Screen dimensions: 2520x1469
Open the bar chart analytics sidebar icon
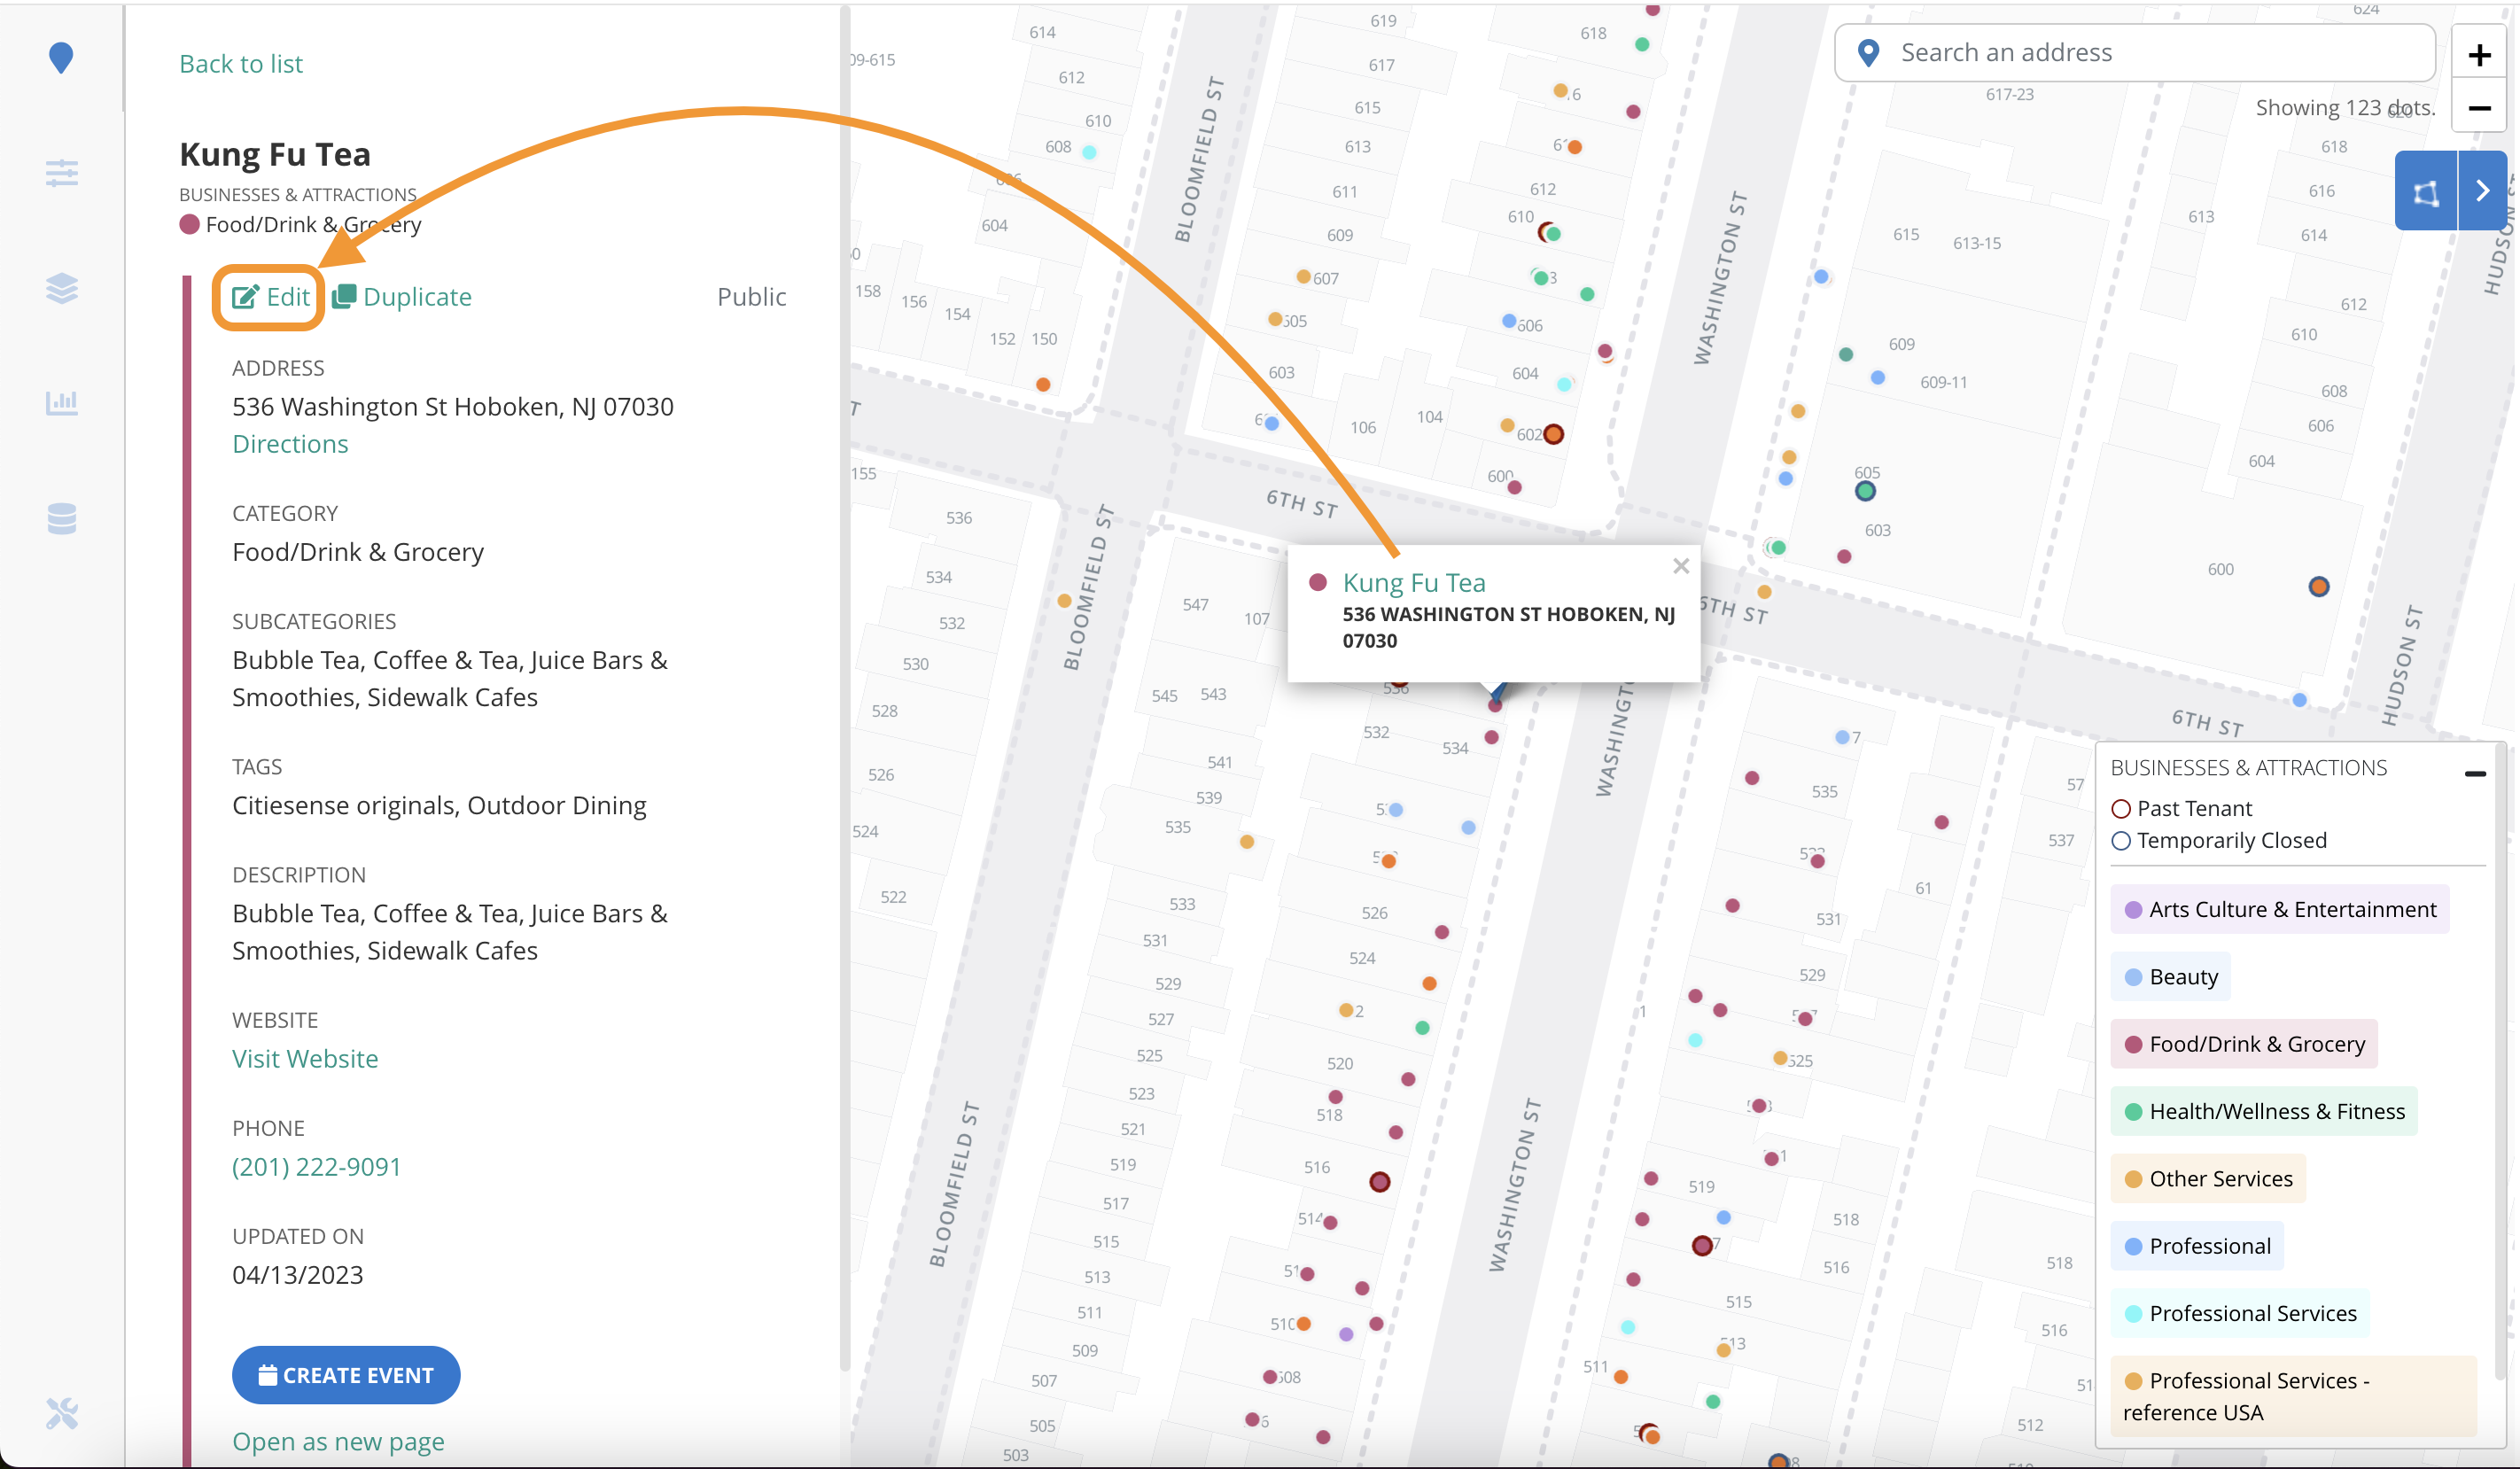coord(62,403)
